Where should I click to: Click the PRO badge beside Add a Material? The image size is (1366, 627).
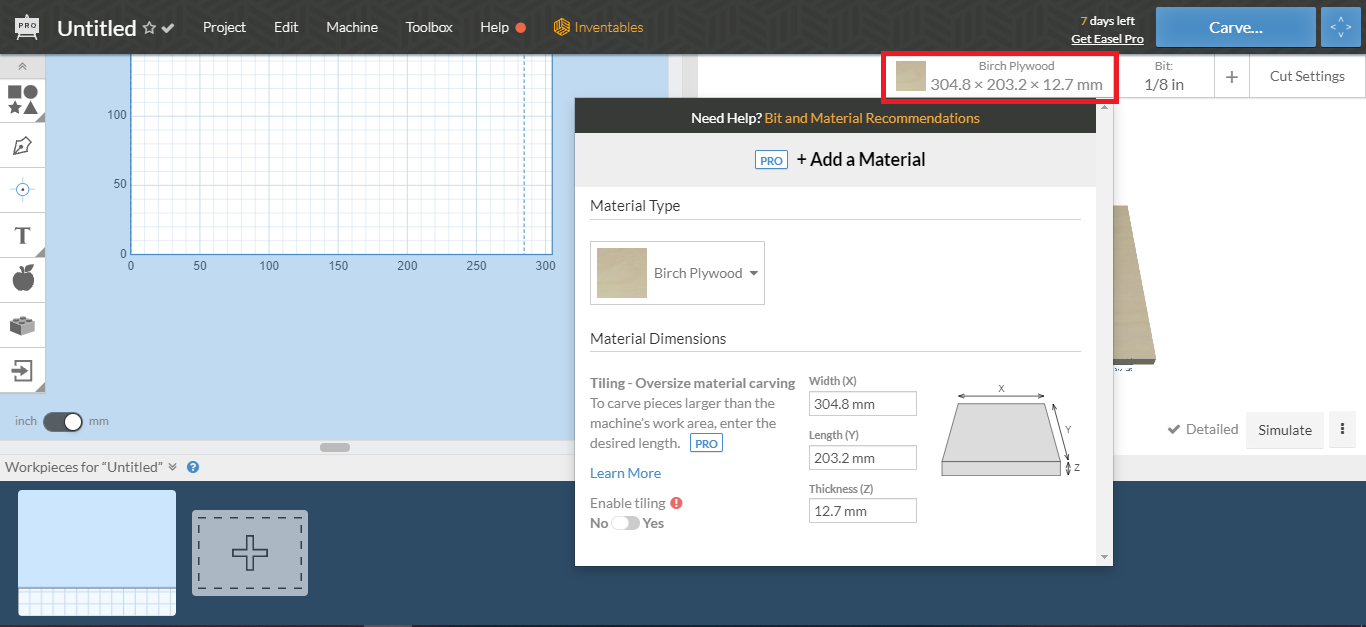(771, 160)
